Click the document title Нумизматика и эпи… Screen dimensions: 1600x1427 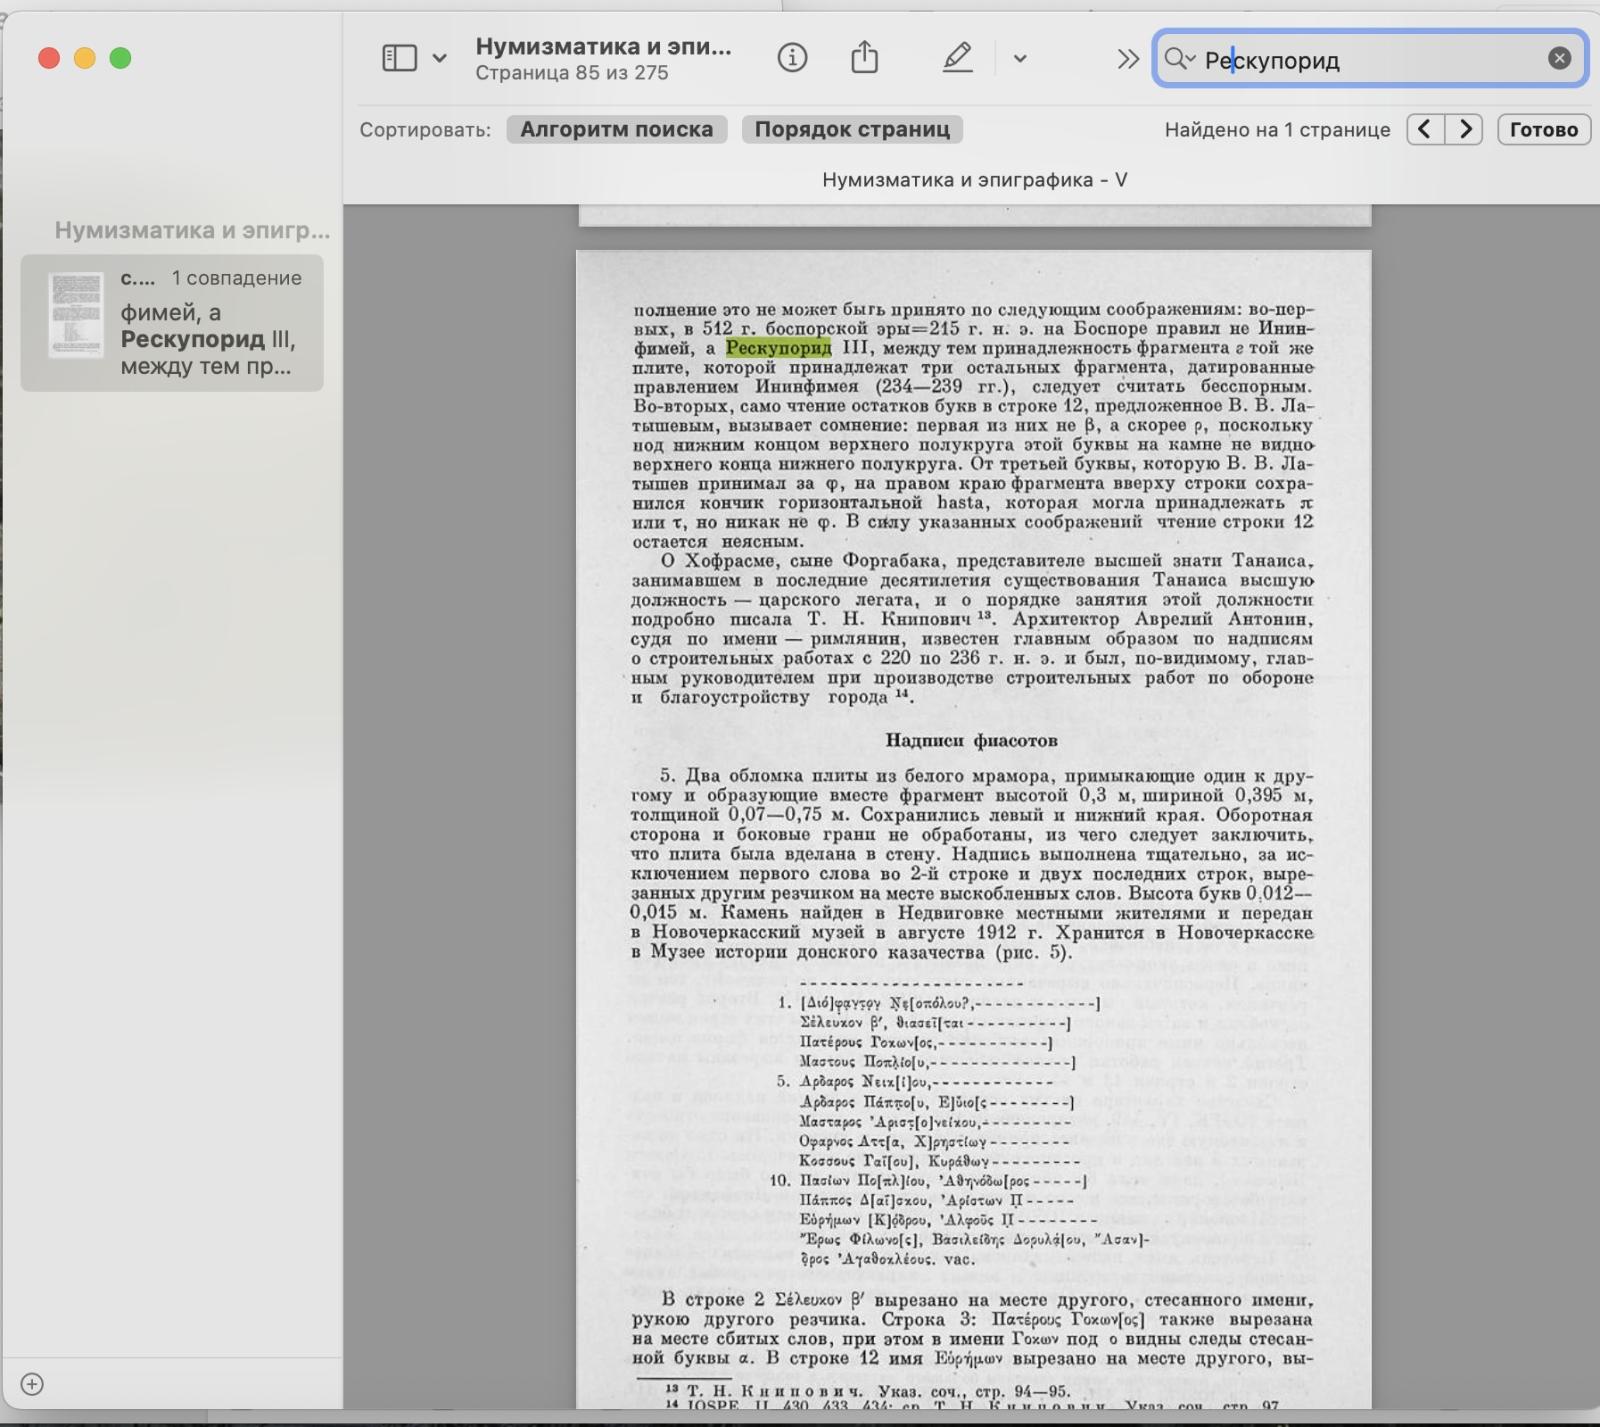click(603, 46)
